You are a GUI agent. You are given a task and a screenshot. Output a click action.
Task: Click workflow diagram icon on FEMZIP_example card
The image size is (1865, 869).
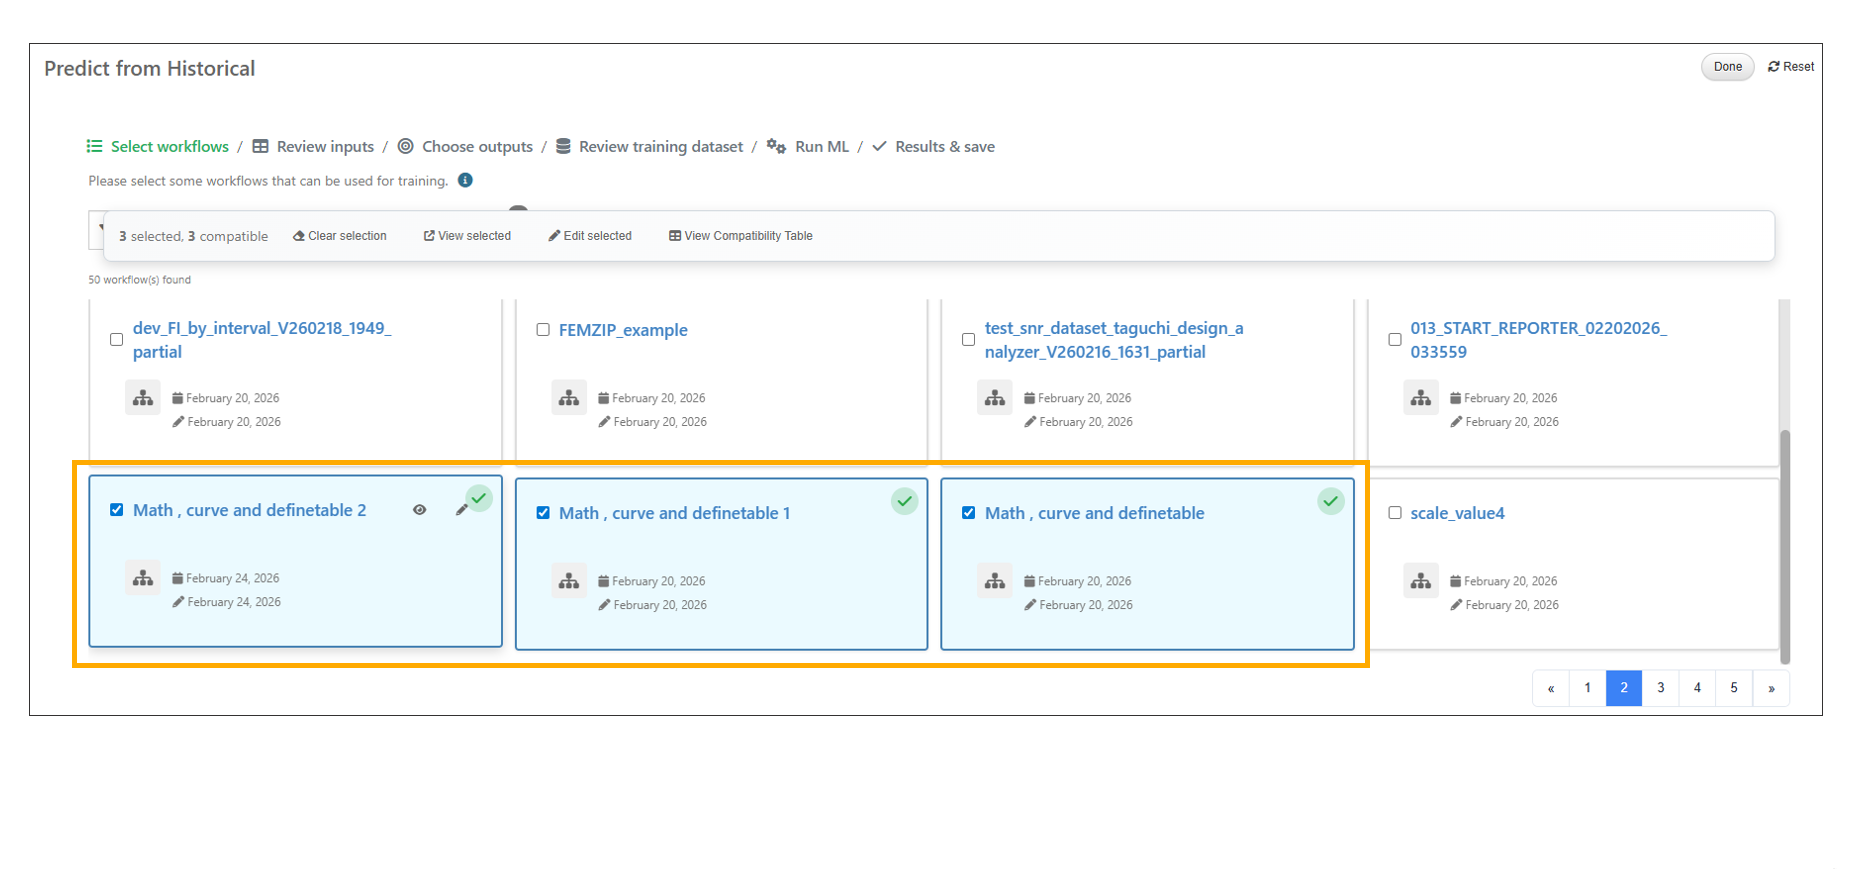pos(569,398)
